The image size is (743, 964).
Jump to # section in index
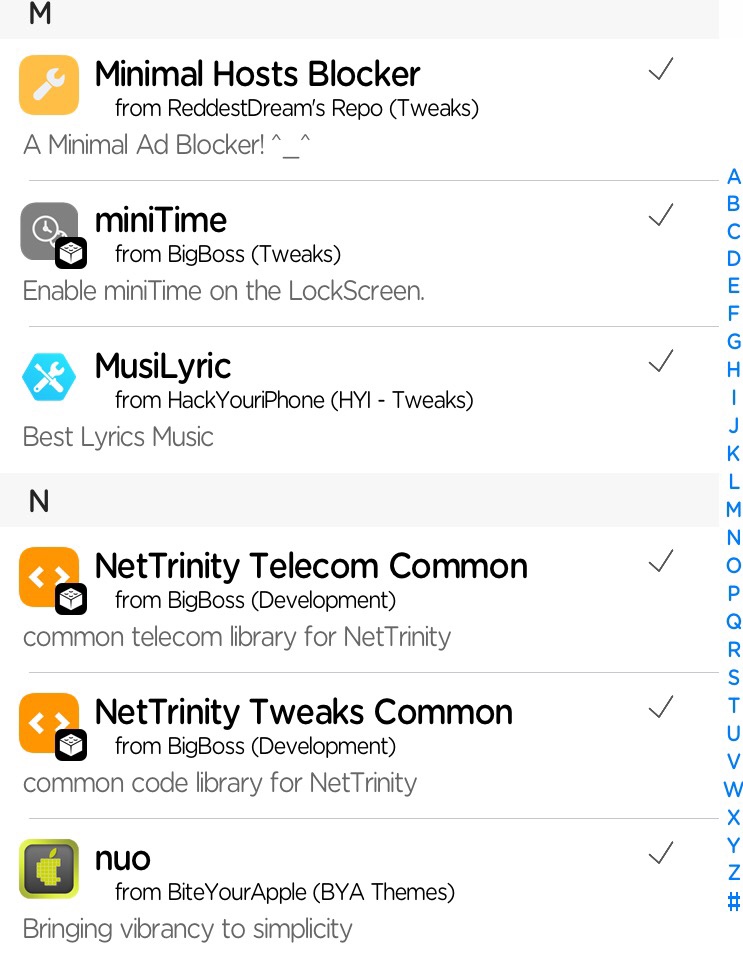pyautogui.click(x=733, y=902)
